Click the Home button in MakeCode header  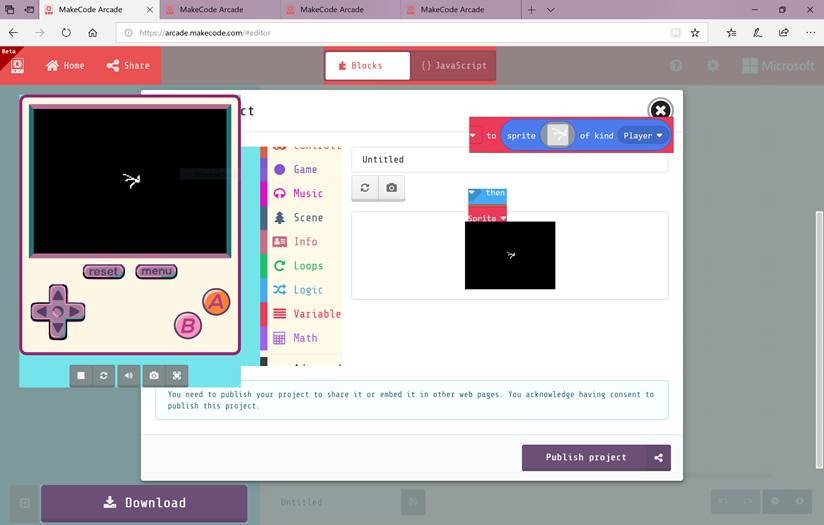click(x=65, y=66)
